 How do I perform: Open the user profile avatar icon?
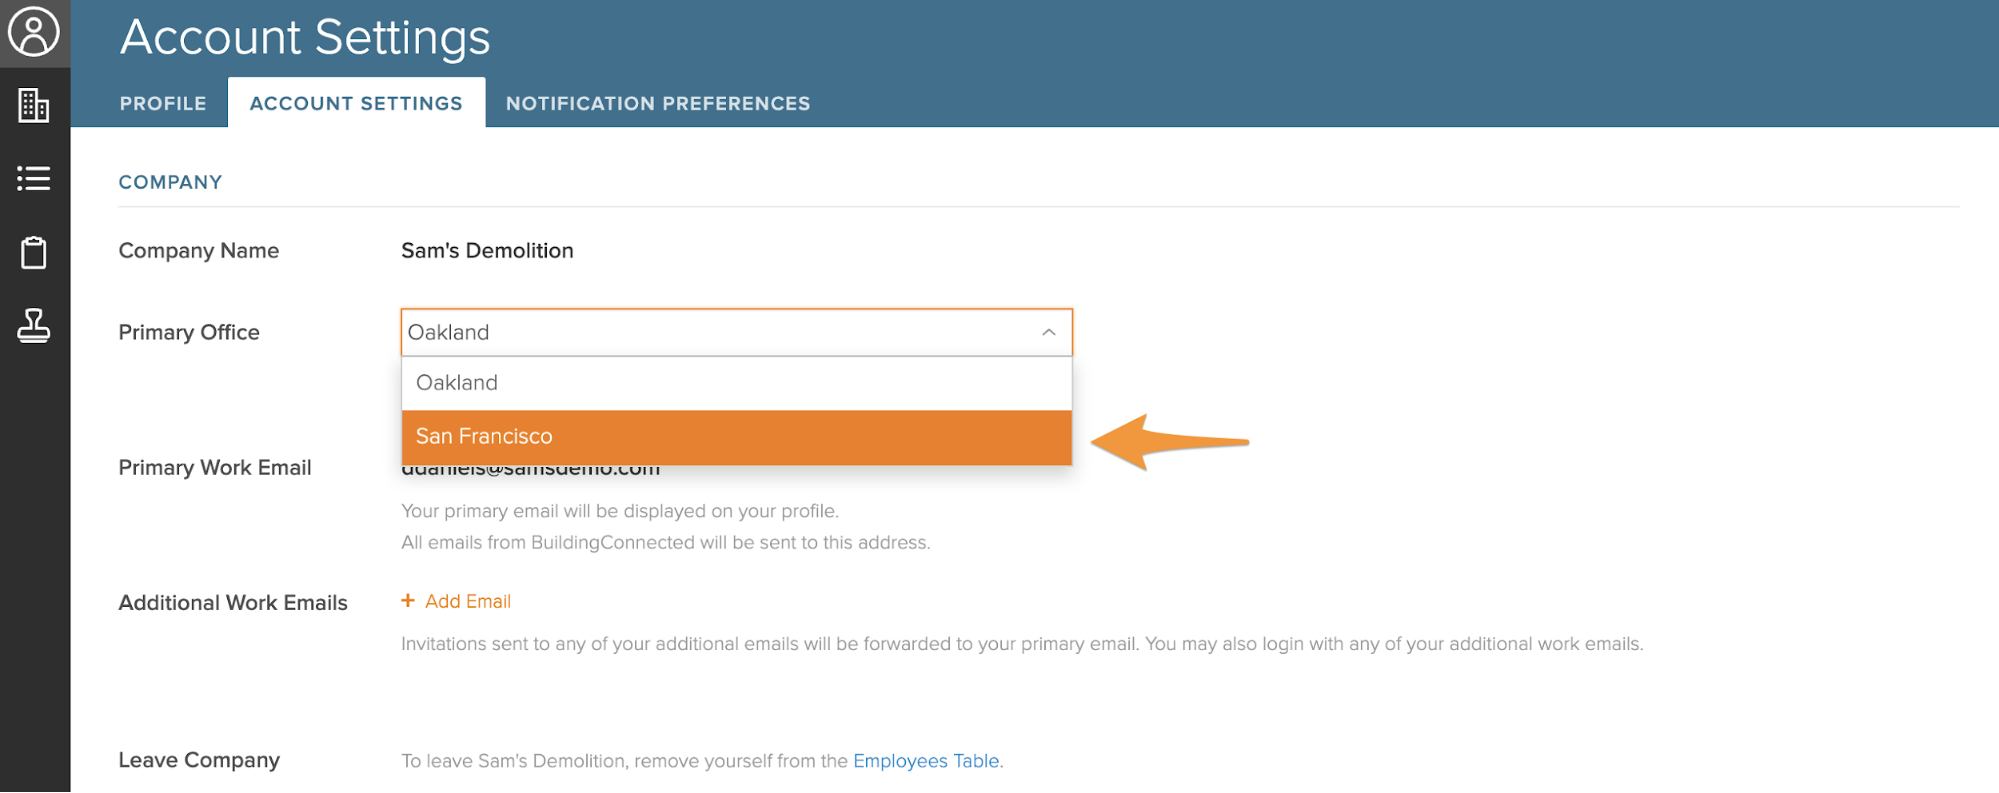34,32
